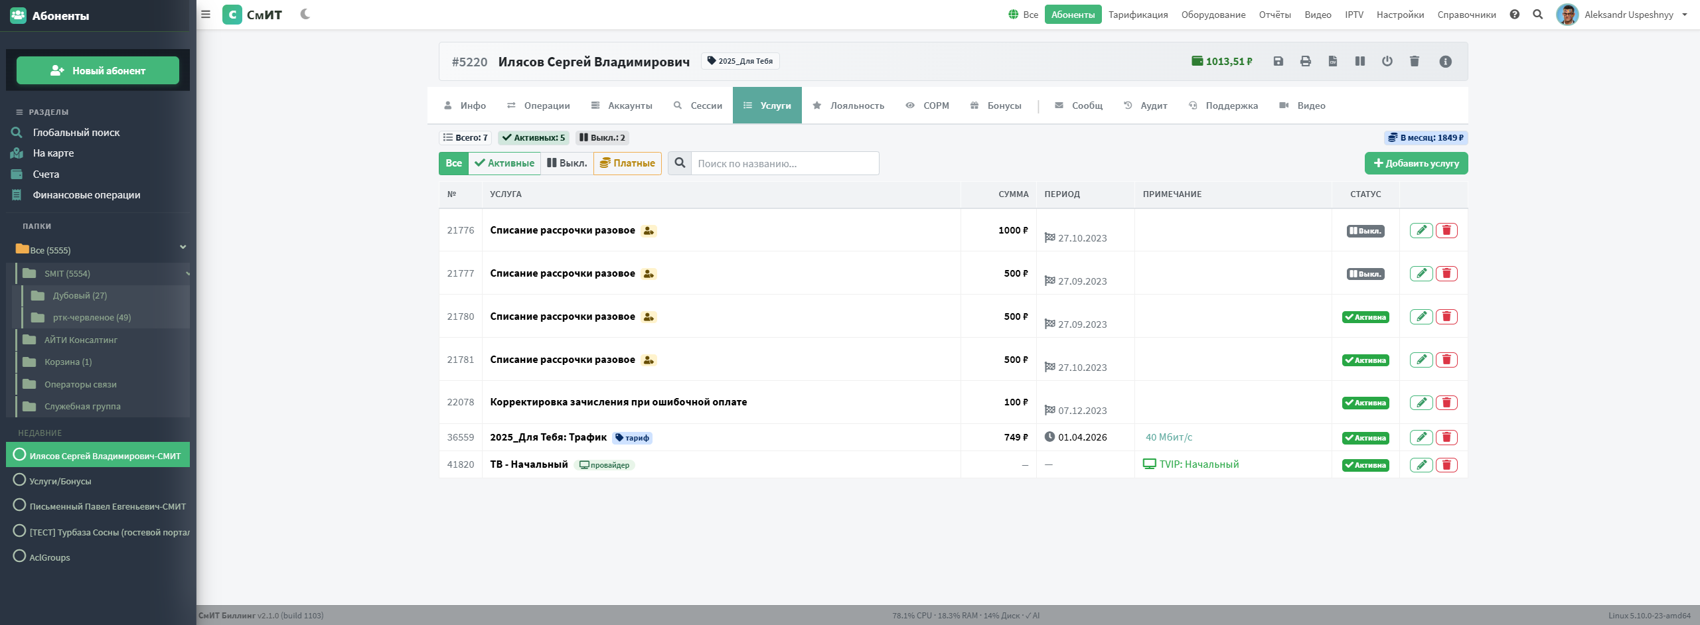Collapse the SMIT (5554) folder chevron
1700x625 pixels.
click(187, 273)
